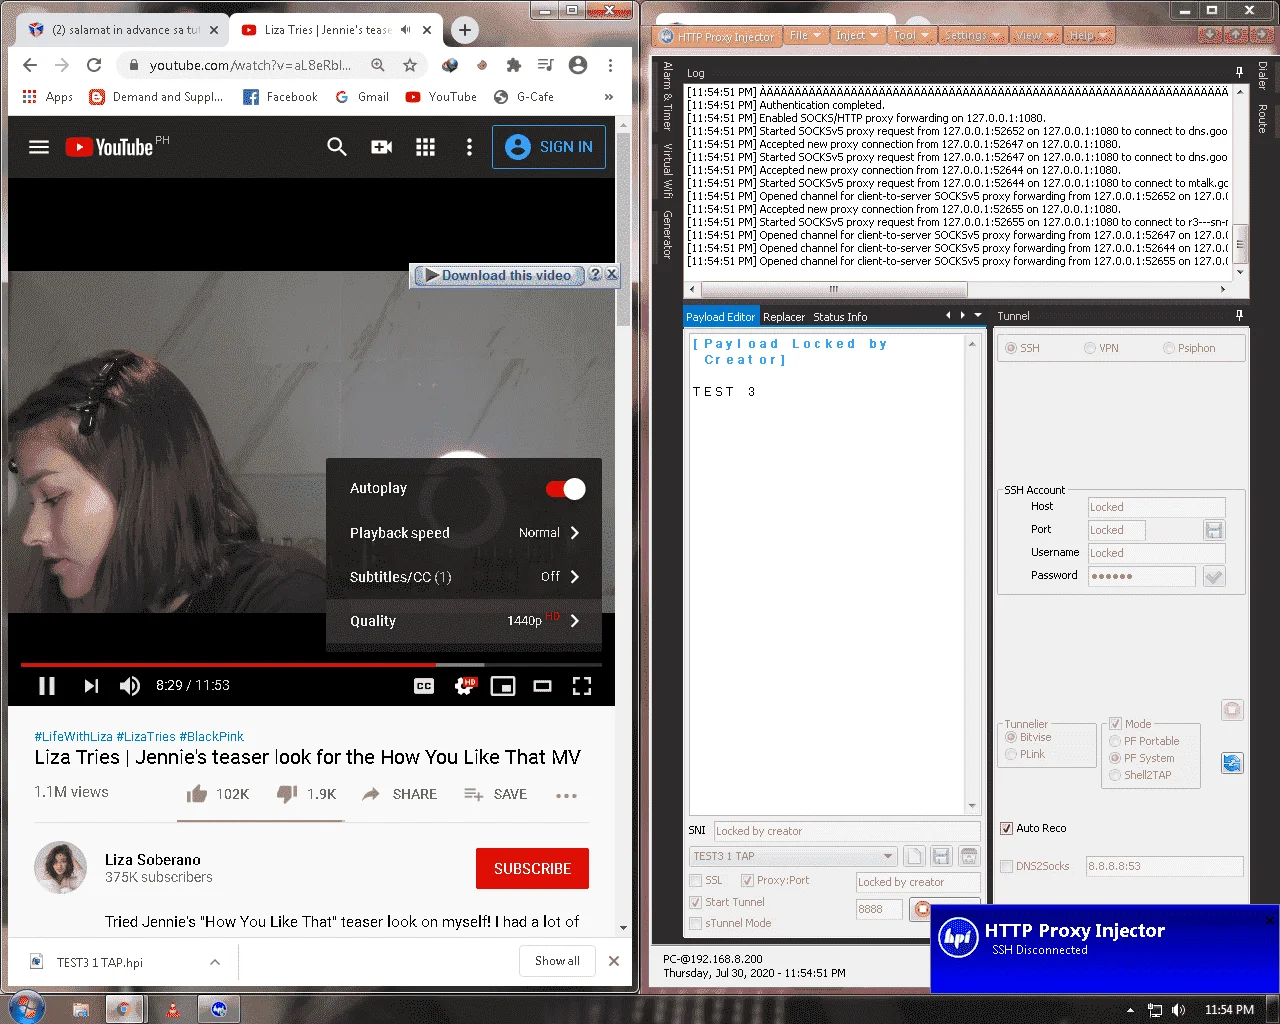Open YouTube three-dot settings menu in header
The image size is (1280, 1024).
(469, 147)
